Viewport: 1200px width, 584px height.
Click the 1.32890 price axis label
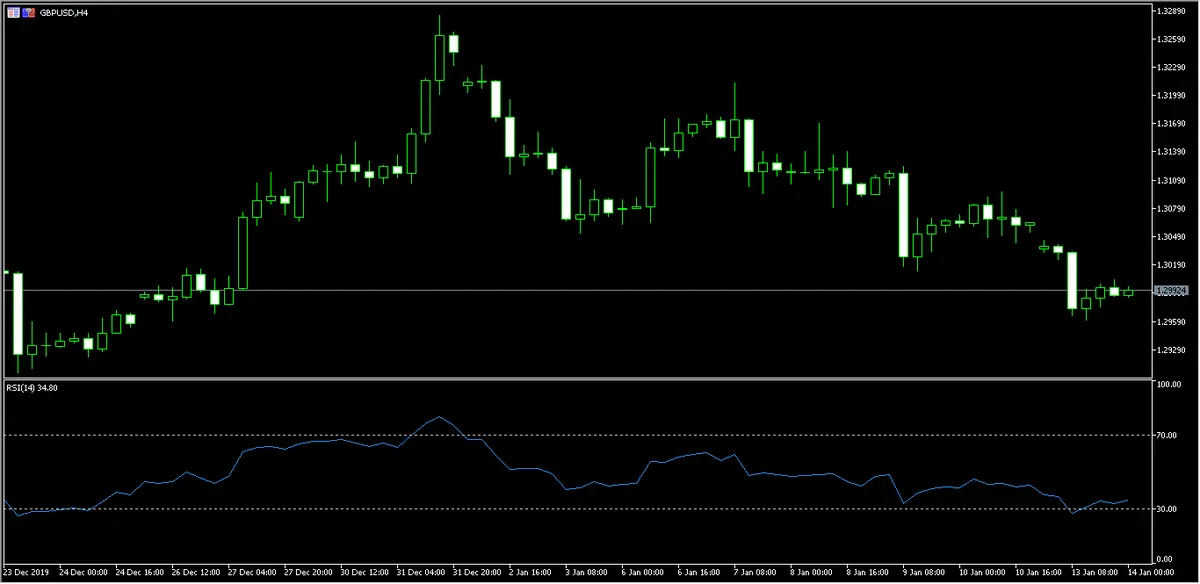(x=1173, y=10)
